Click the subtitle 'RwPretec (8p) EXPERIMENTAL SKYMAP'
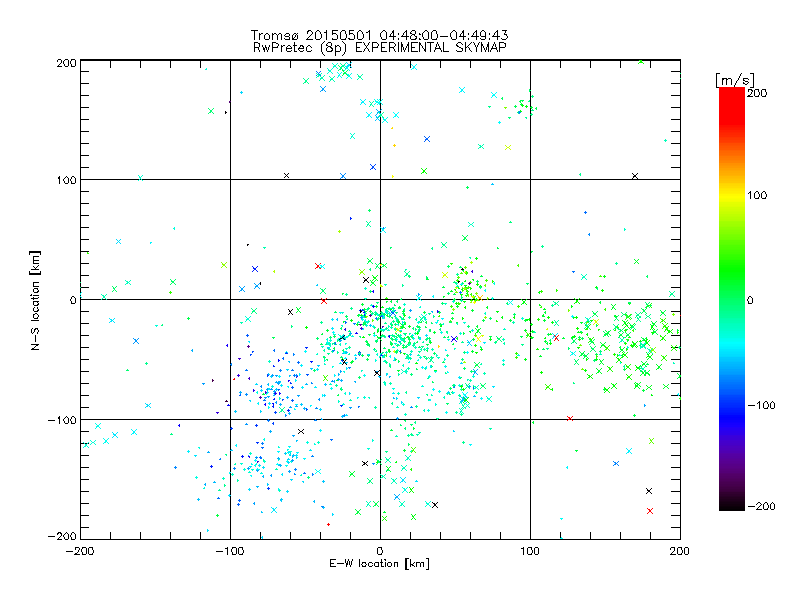Viewport: 800px width, 600px height. pyautogui.click(x=380, y=48)
